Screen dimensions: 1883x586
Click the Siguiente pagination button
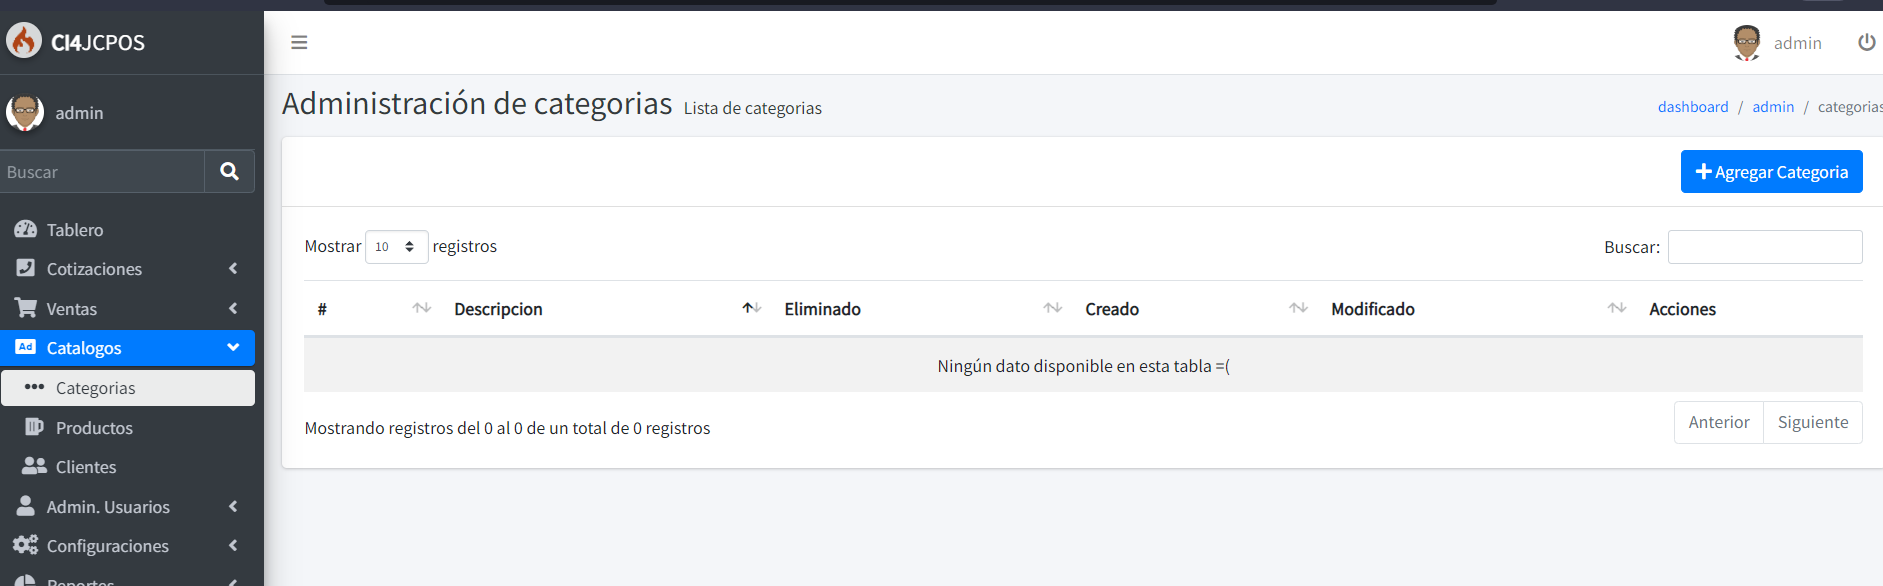(x=1812, y=422)
